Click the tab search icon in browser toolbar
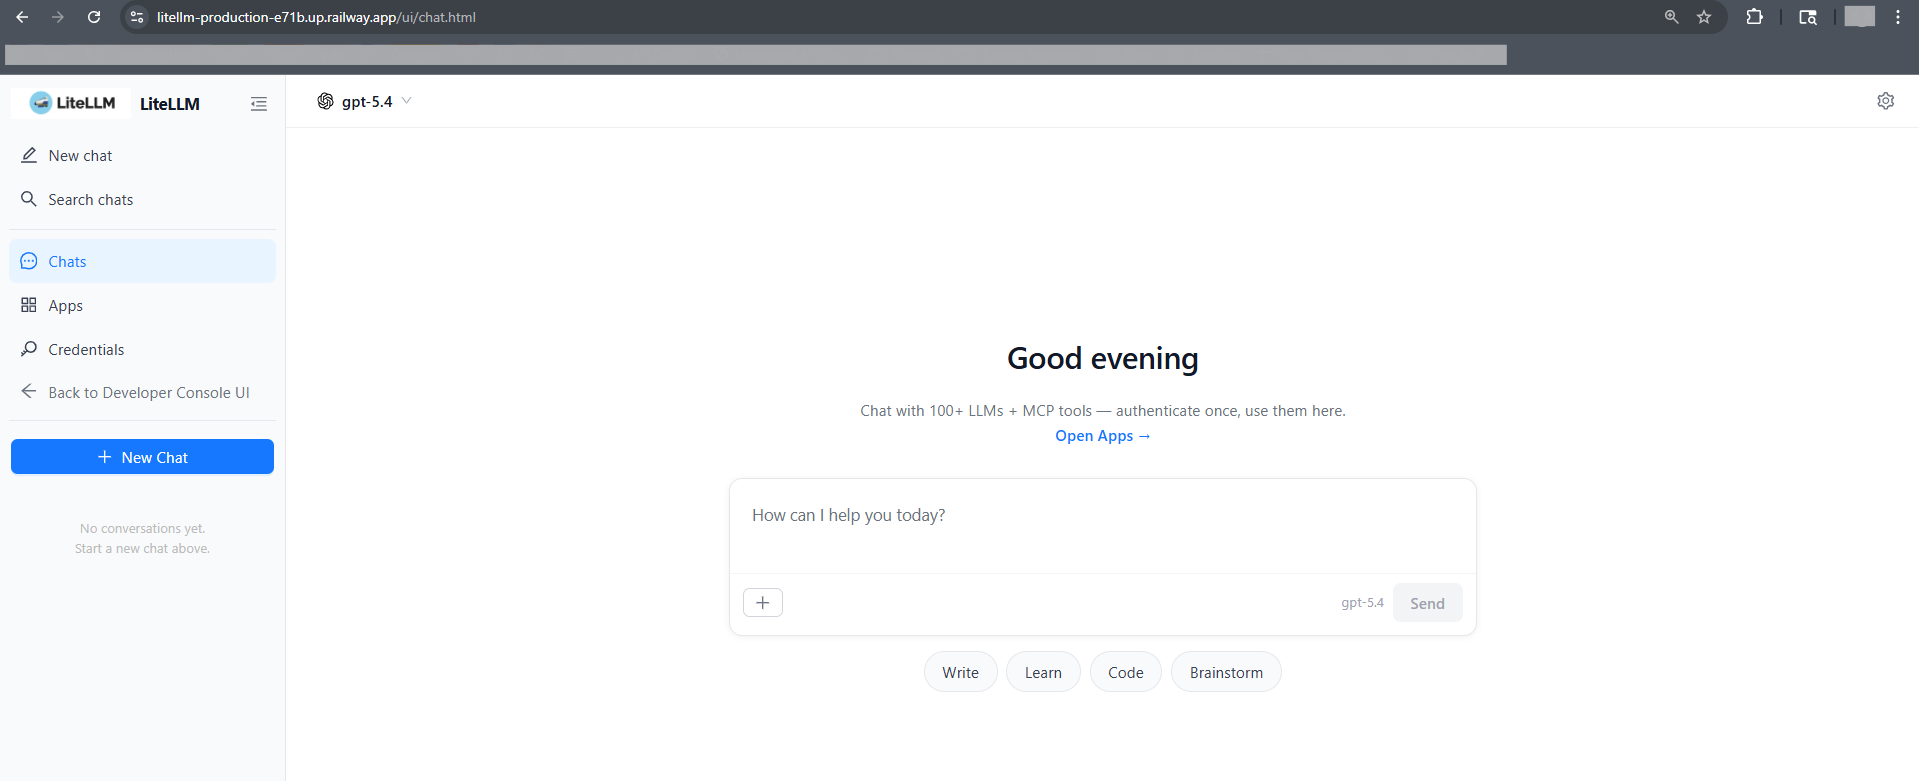 (1808, 17)
